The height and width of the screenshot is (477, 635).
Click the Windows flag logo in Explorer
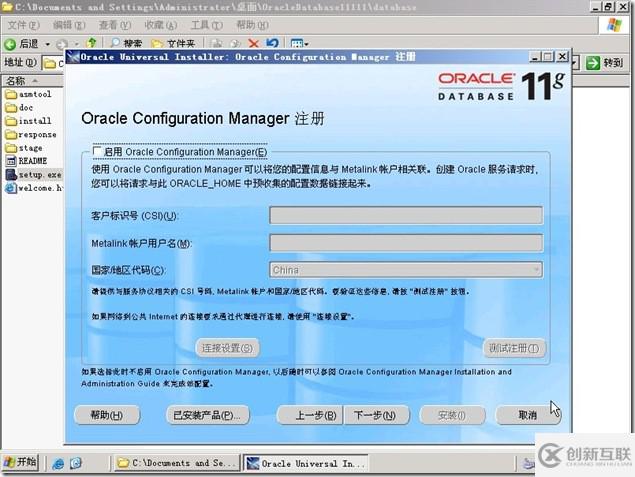point(614,25)
